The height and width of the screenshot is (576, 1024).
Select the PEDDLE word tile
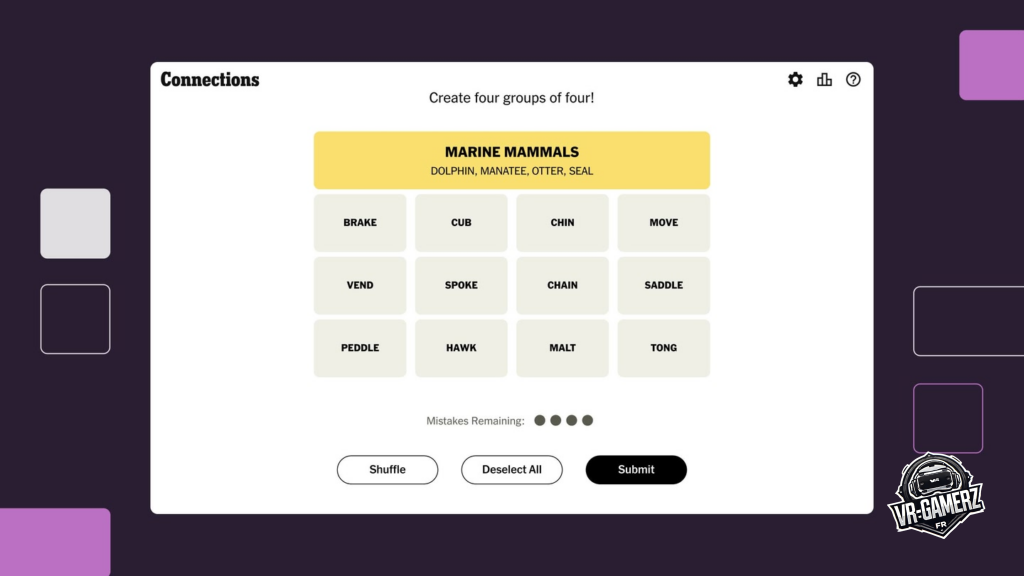[360, 348]
